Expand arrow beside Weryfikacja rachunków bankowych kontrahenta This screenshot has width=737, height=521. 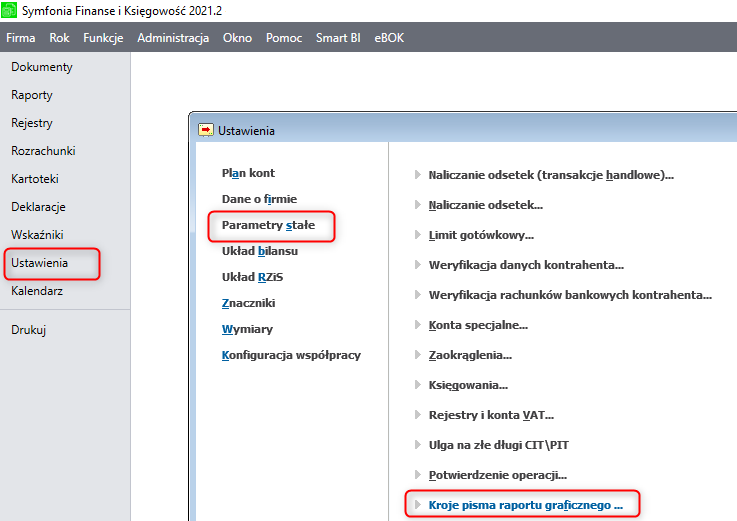[417, 295]
